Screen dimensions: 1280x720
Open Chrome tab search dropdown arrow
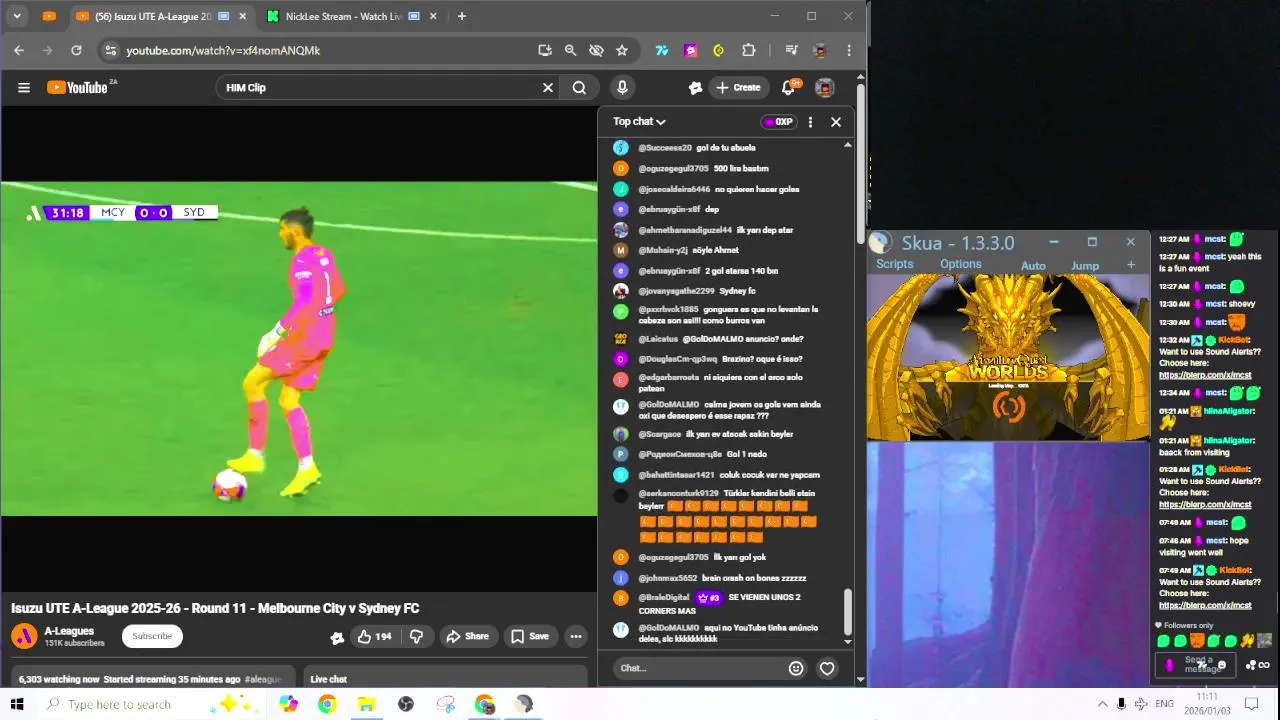pyautogui.click(x=19, y=16)
